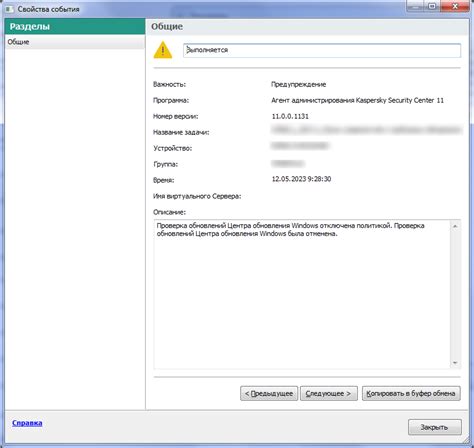Click the description scrollbar down arrow
The image size is (474, 448).
tap(455, 363)
